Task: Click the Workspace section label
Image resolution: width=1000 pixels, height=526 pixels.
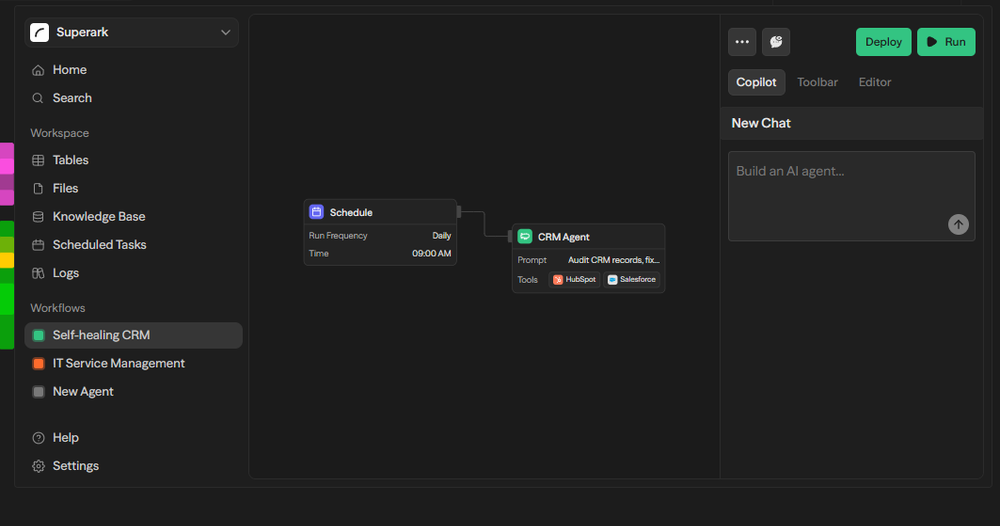Action: (60, 133)
